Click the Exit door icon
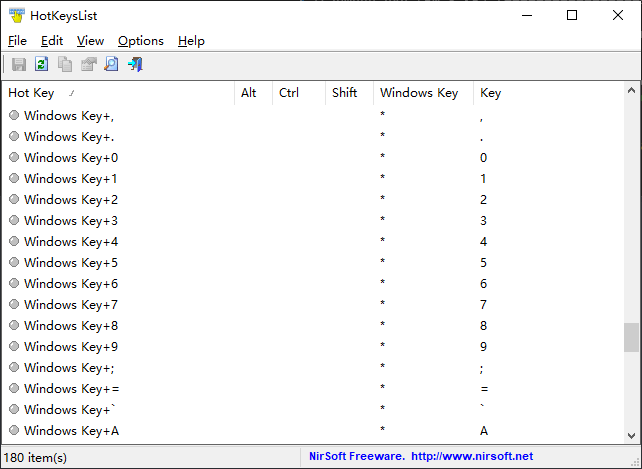 click(x=135, y=65)
